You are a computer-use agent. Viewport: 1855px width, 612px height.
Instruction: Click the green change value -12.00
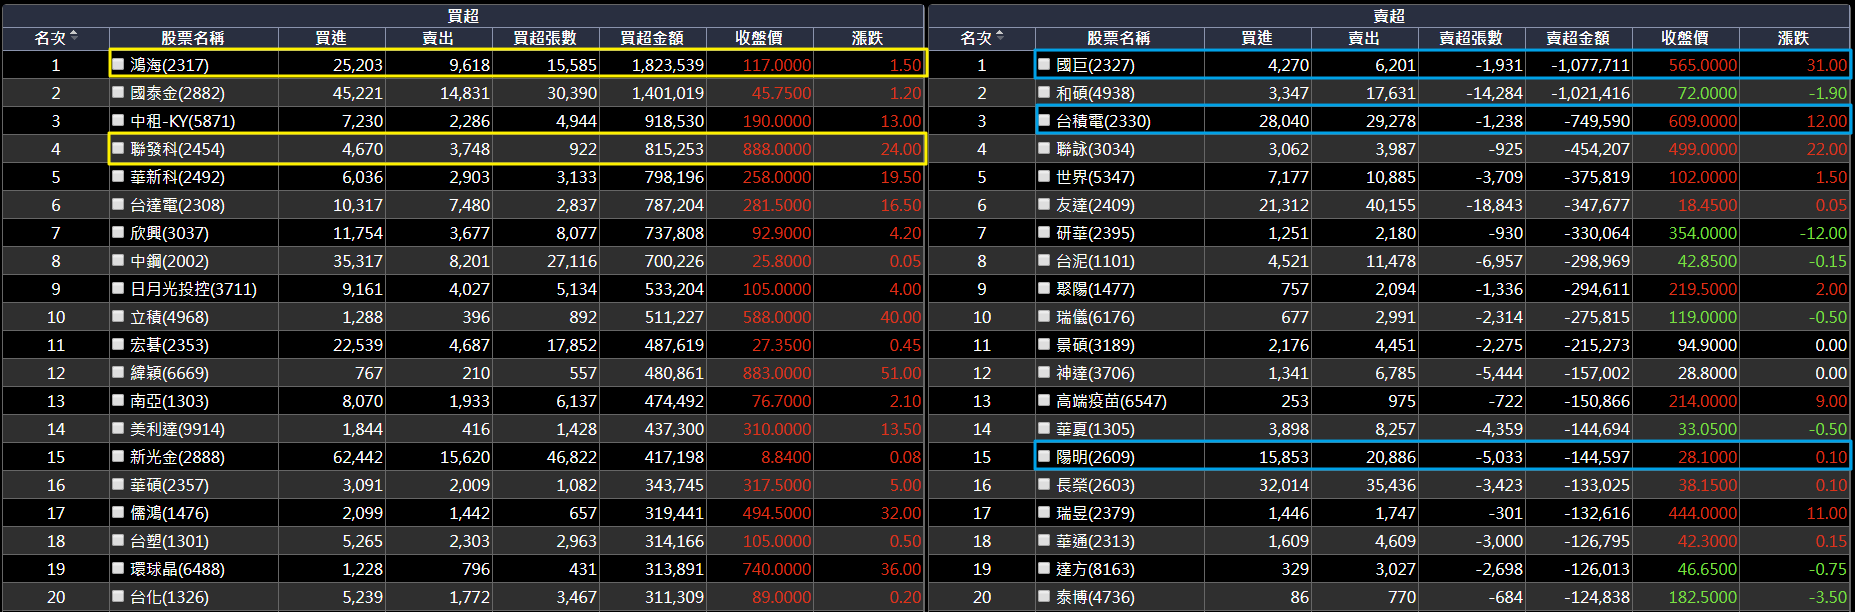pyautogui.click(x=1823, y=233)
